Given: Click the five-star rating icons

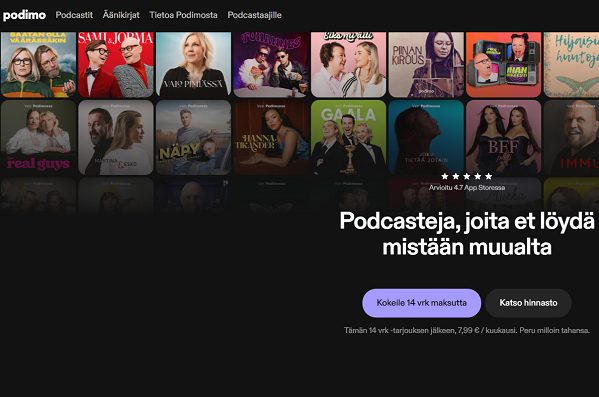Looking at the screenshot, I should pos(466,176).
